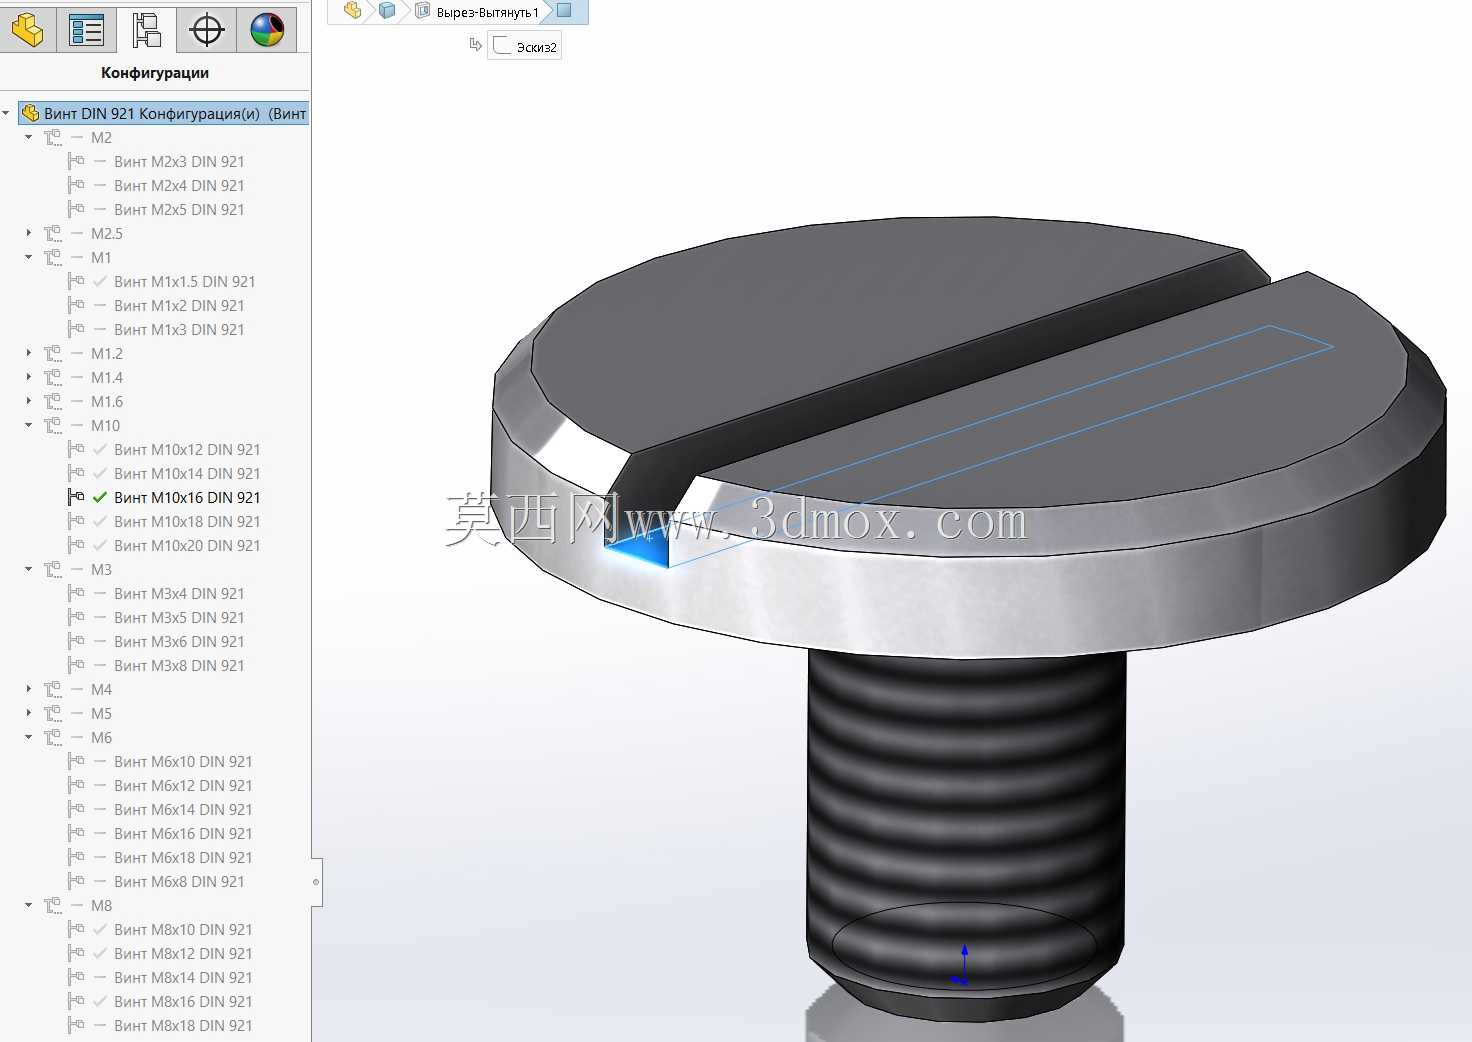Select configuration Винт M8x16 DIN 921

(x=183, y=1001)
